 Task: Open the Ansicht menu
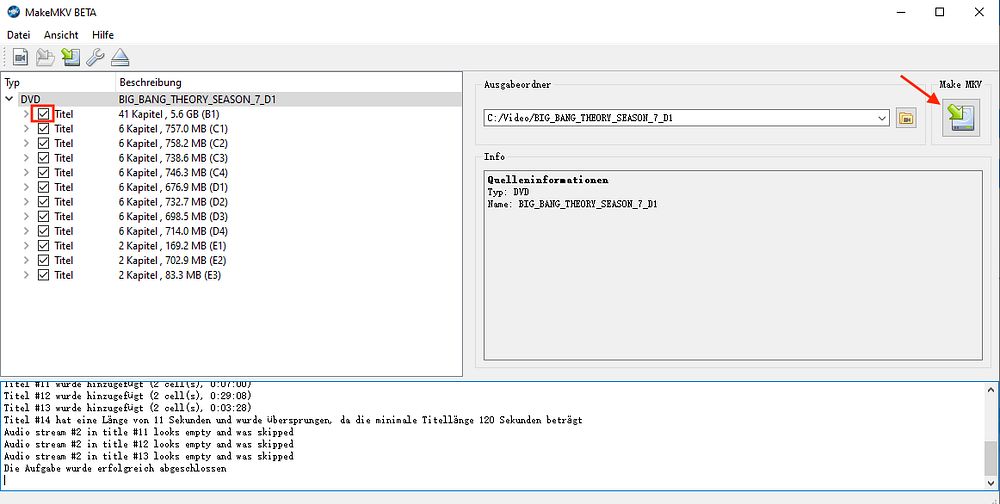tap(61, 35)
